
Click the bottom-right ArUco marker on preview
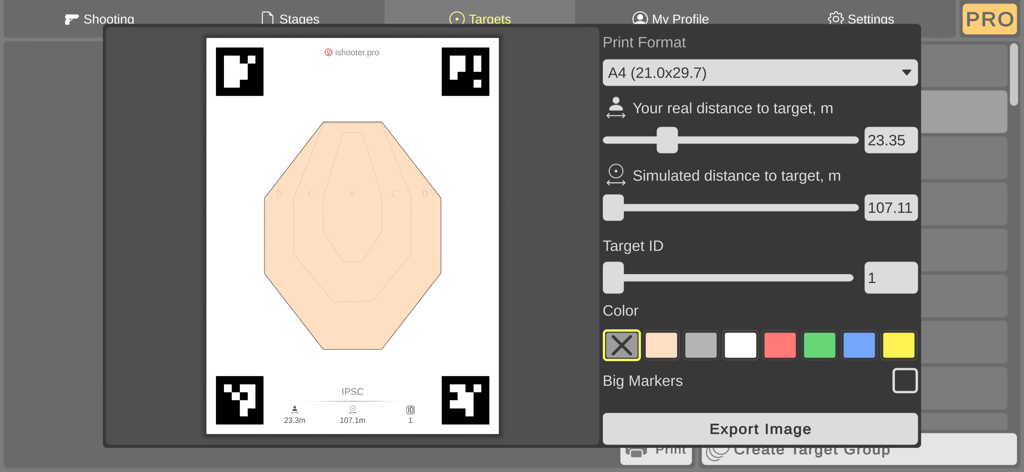[466, 400]
